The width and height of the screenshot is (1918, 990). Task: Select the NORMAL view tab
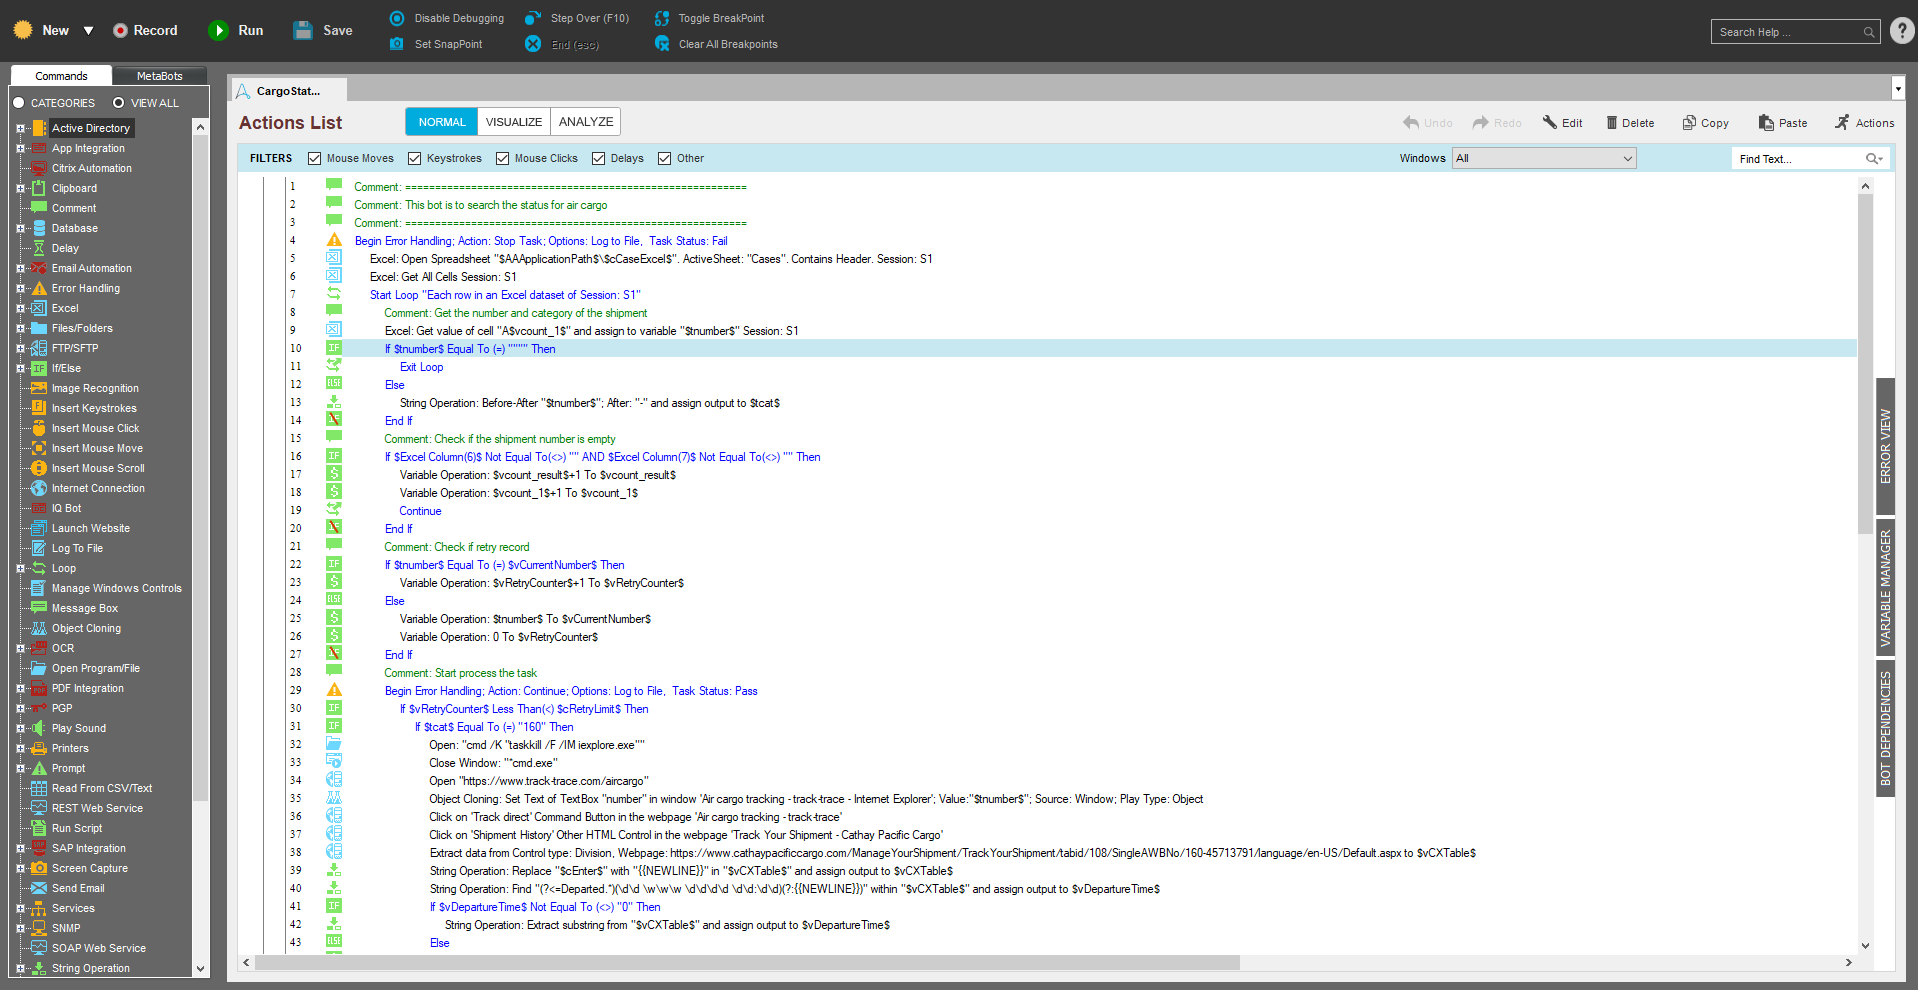click(x=441, y=122)
